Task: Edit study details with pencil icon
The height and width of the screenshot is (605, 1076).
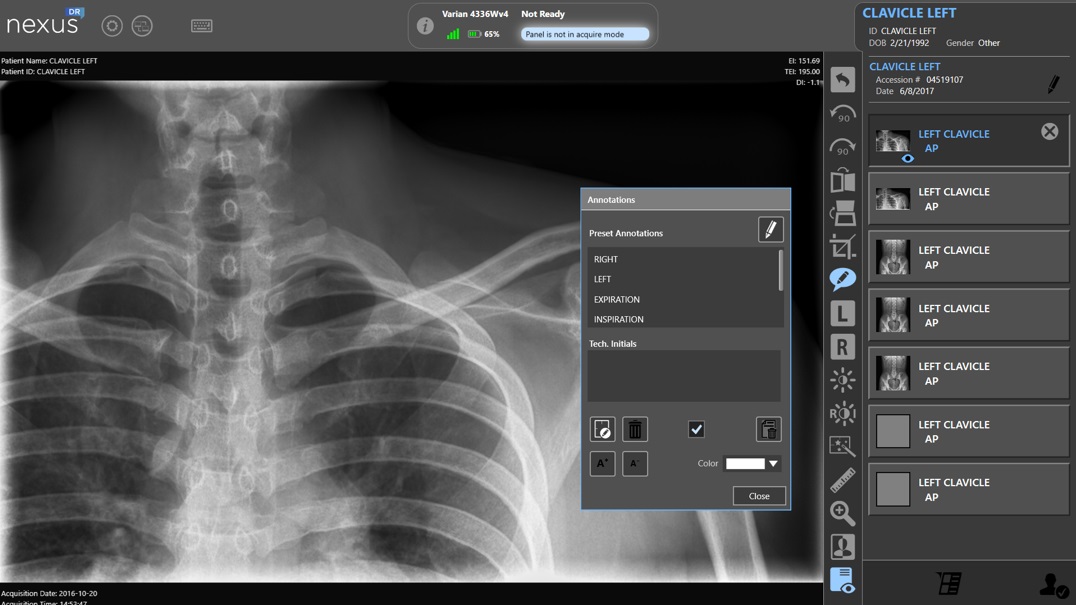Action: pyautogui.click(x=1053, y=84)
